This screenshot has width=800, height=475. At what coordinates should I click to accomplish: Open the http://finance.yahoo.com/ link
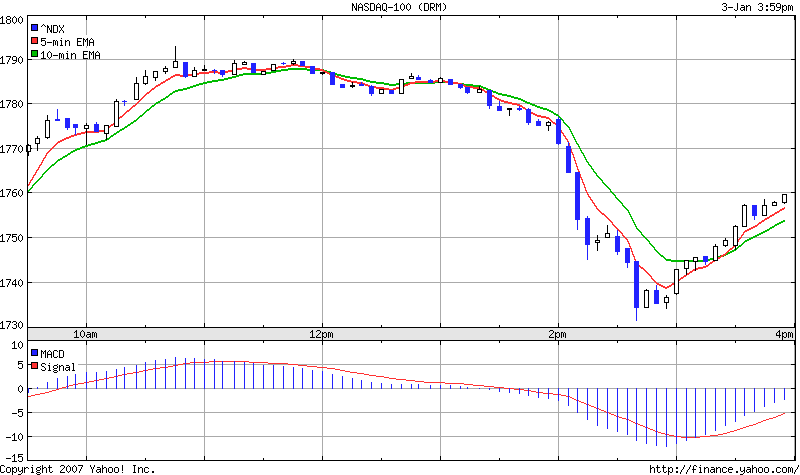click(x=724, y=469)
